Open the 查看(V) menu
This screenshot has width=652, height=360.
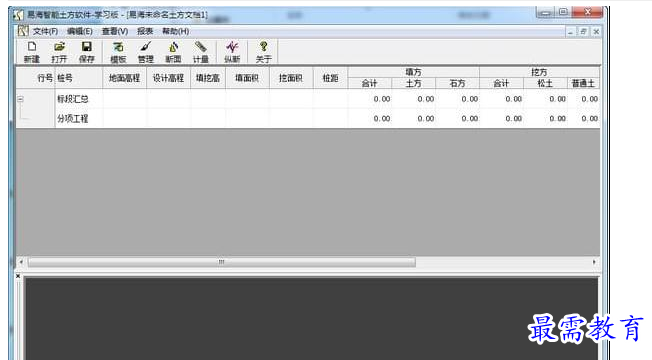pyautogui.click(x=115, y=31)
